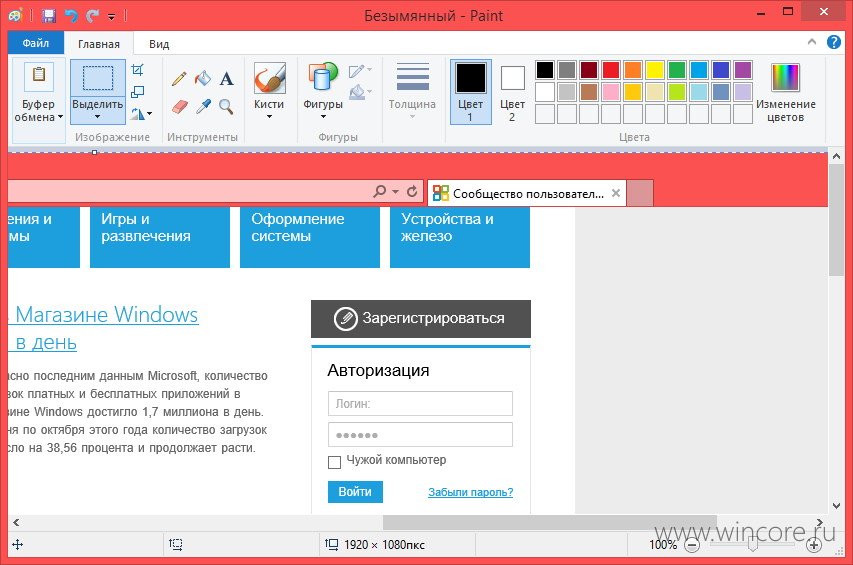The height and width of the screenshot is (565, 853).
Task: Click the zoom in plus button
Action: point(814,545)
